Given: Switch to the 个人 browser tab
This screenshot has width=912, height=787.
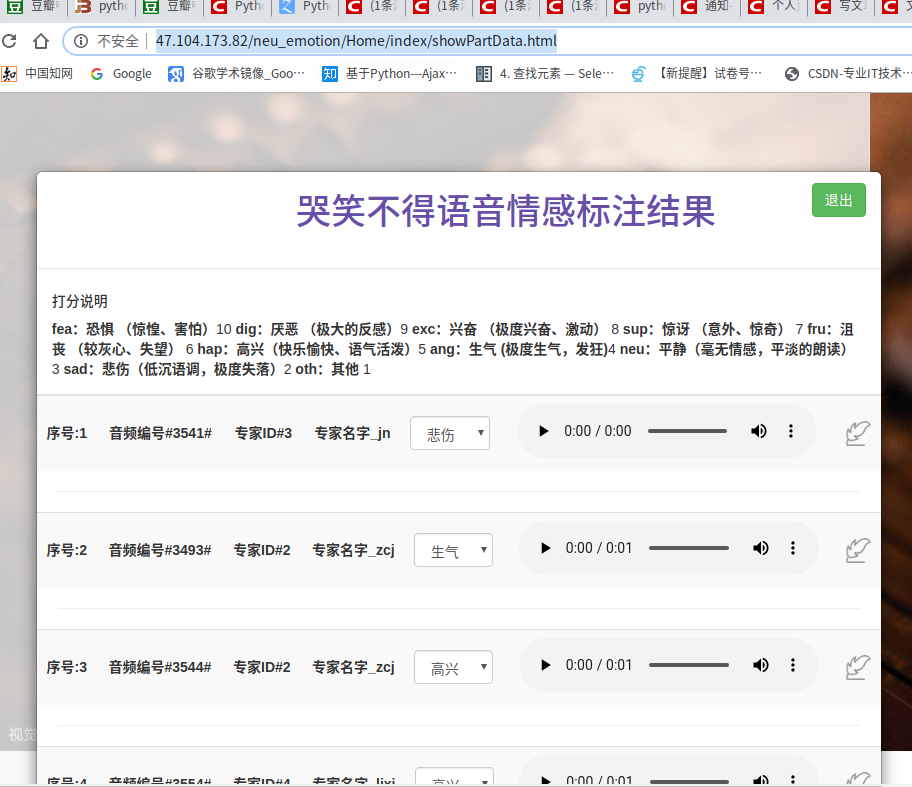Looking at the screenshot, I should click(x=774, y=6).
